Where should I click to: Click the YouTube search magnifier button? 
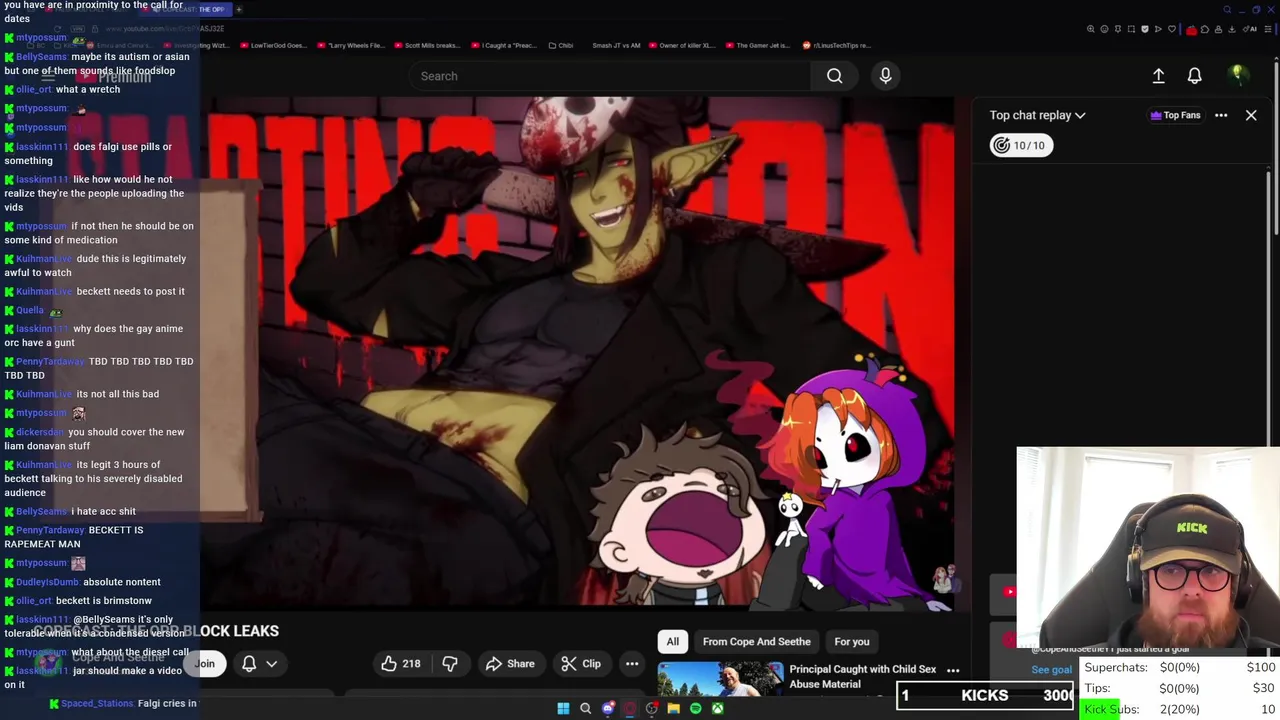point(834,76)
